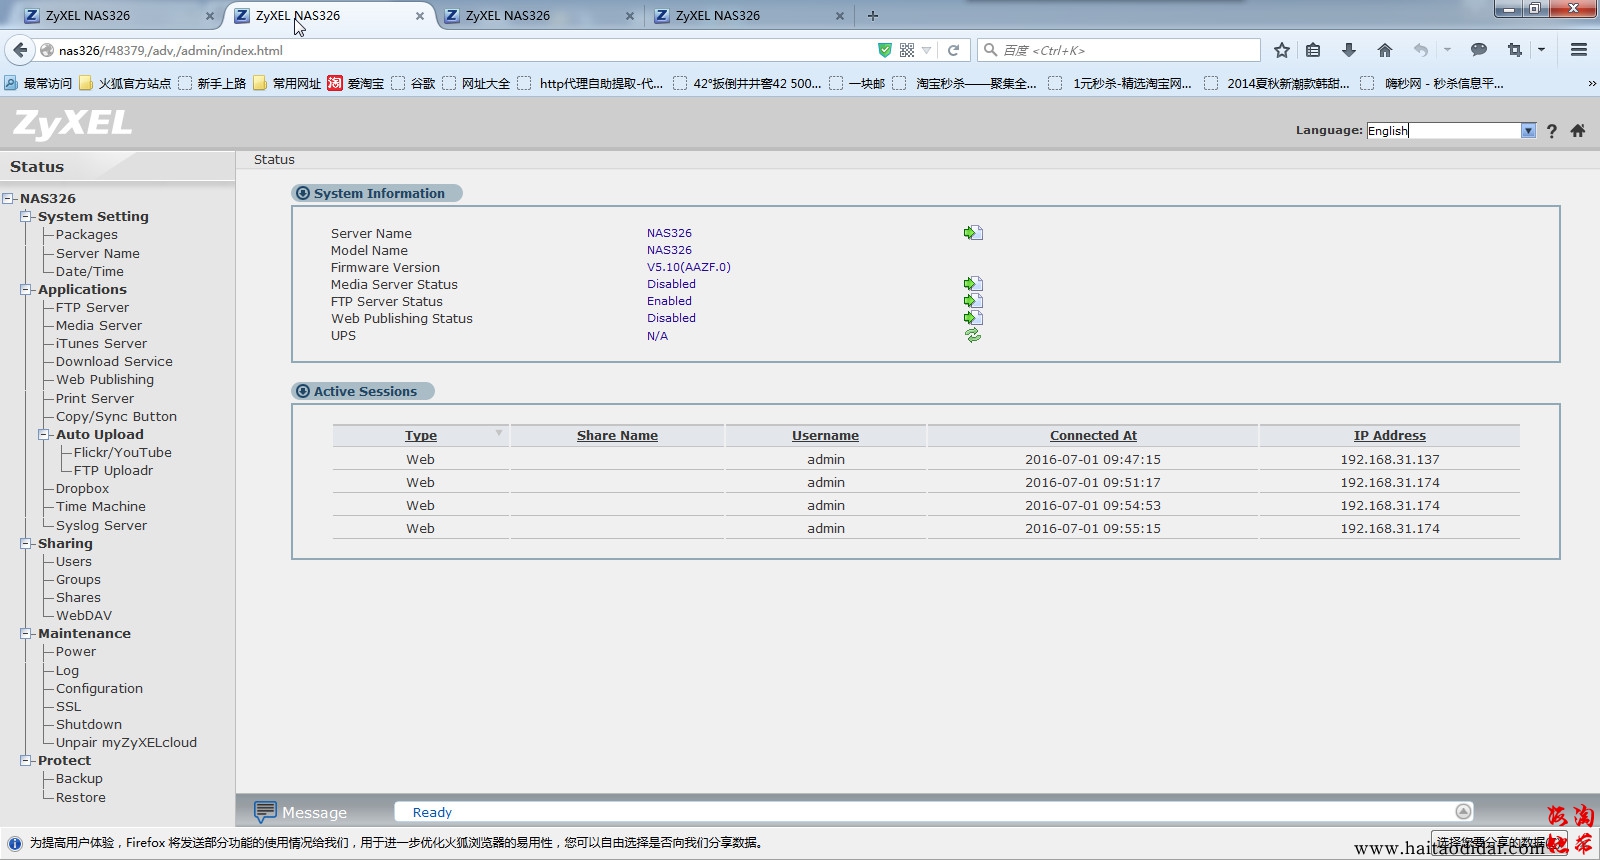Refresh the UPS status icon

coord(973,336)
